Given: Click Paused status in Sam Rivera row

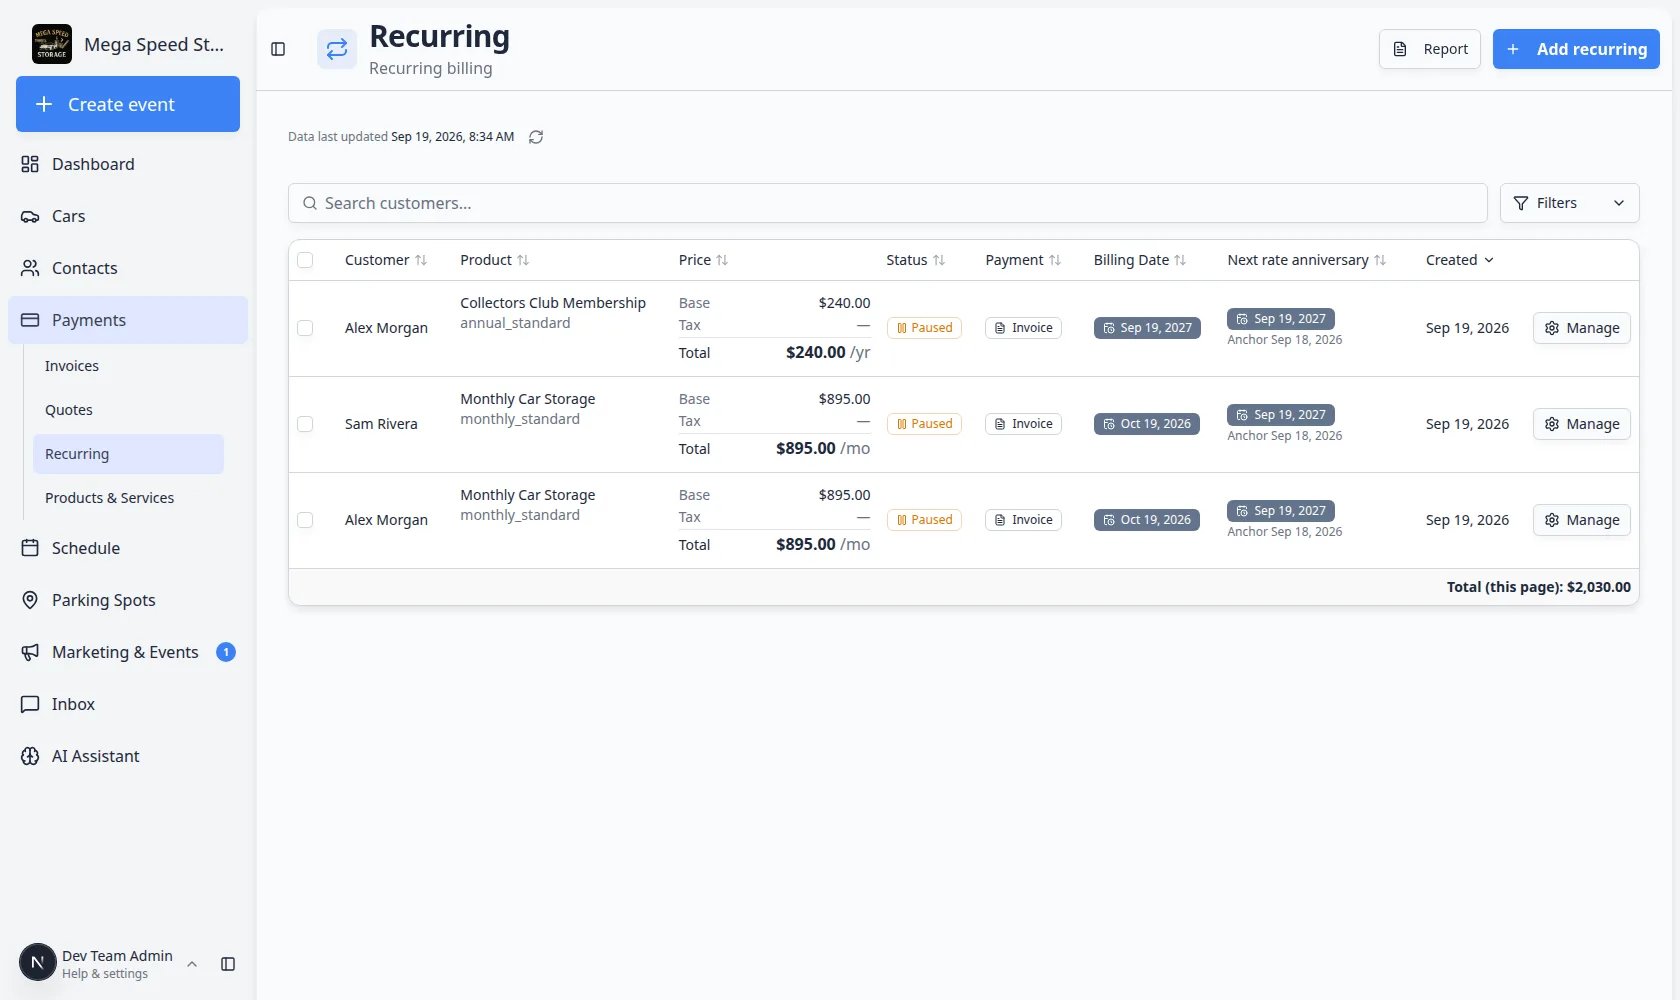Looking at the screenshot, I should 924,424.
